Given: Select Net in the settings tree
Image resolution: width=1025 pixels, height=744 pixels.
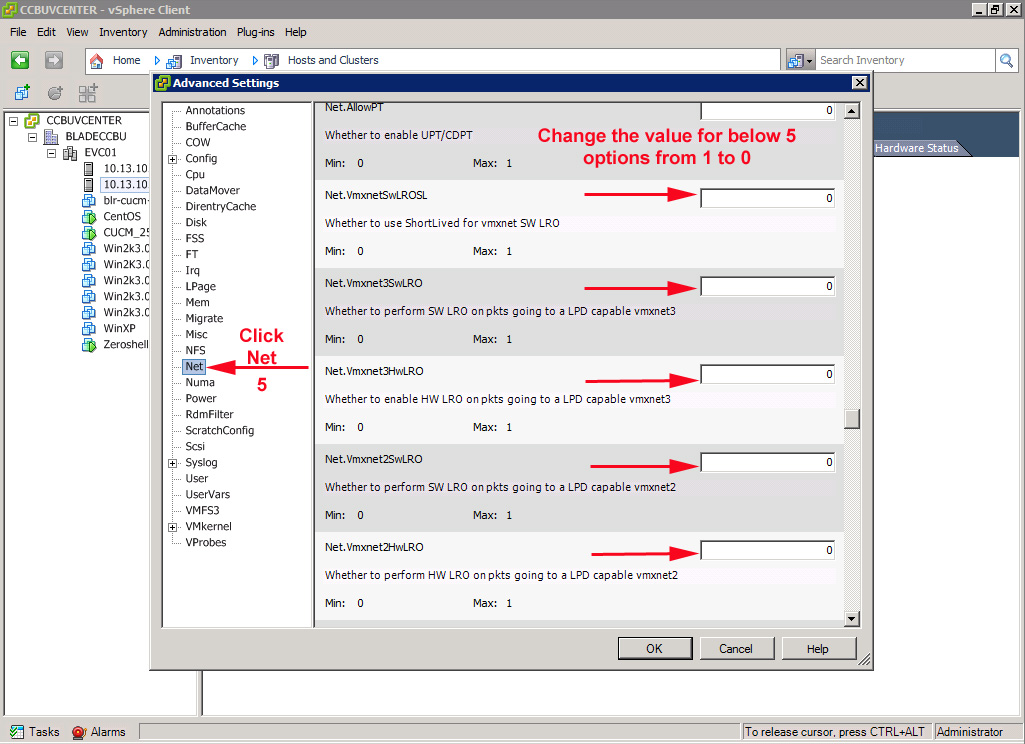Looking at the screenshot, I should click(x=194, y=367).
